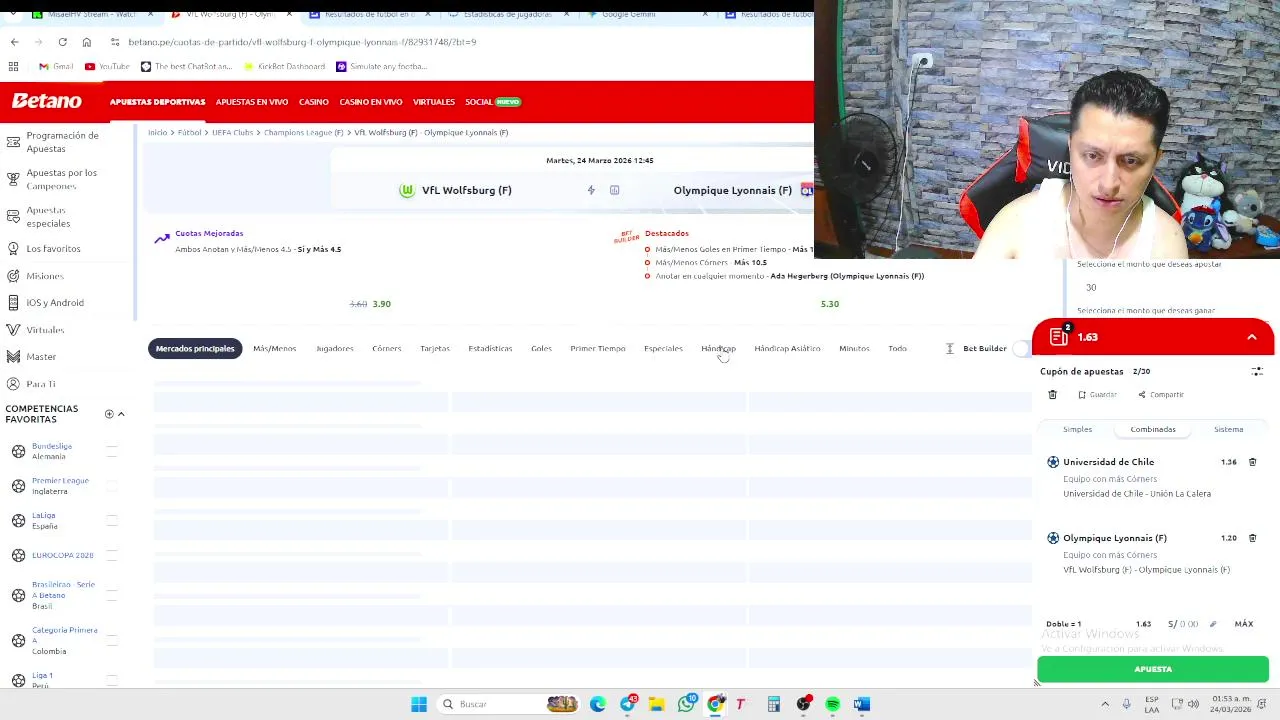Switch to Córners markets tab
The height and width of the screenshot is (720, 1280).
pos(386,348)
